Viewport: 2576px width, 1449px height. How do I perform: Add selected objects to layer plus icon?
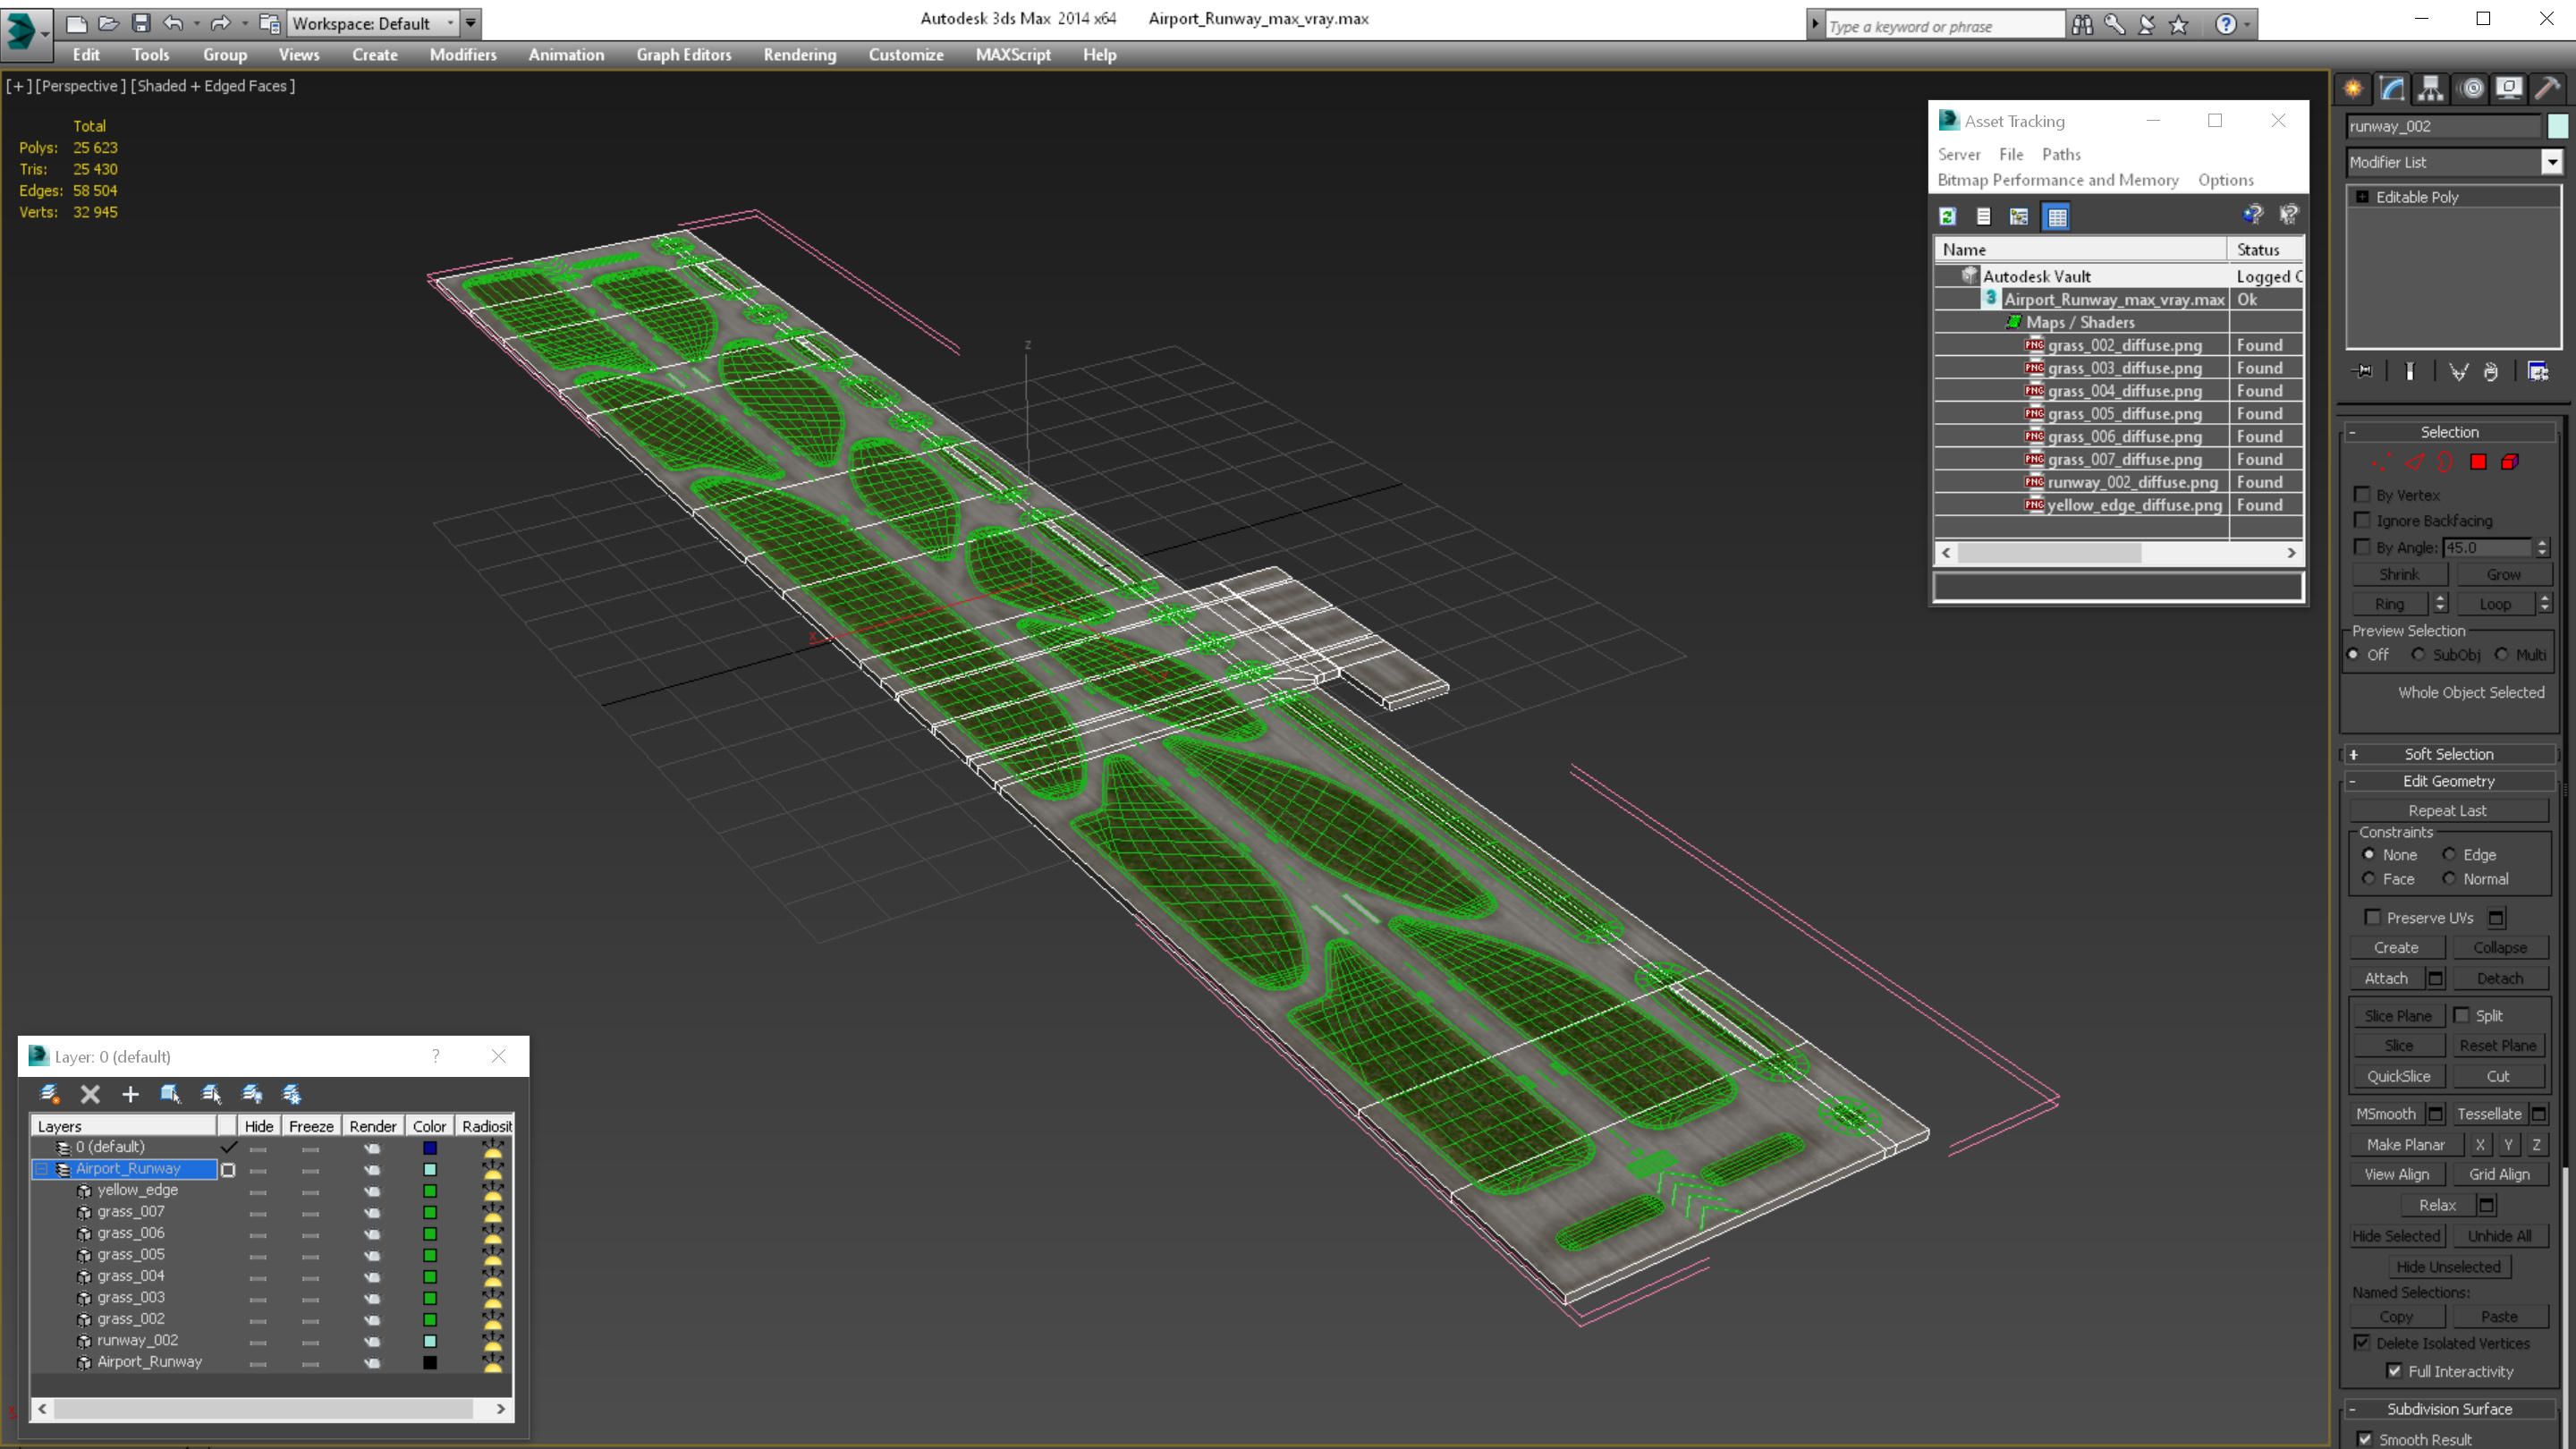pos(130,1094)
